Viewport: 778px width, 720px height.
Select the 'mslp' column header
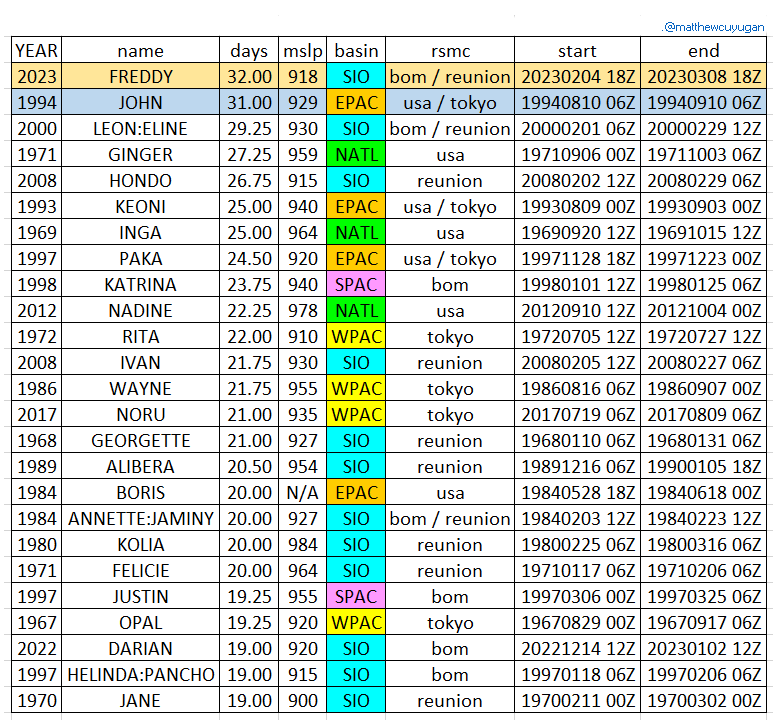(304, 51)
